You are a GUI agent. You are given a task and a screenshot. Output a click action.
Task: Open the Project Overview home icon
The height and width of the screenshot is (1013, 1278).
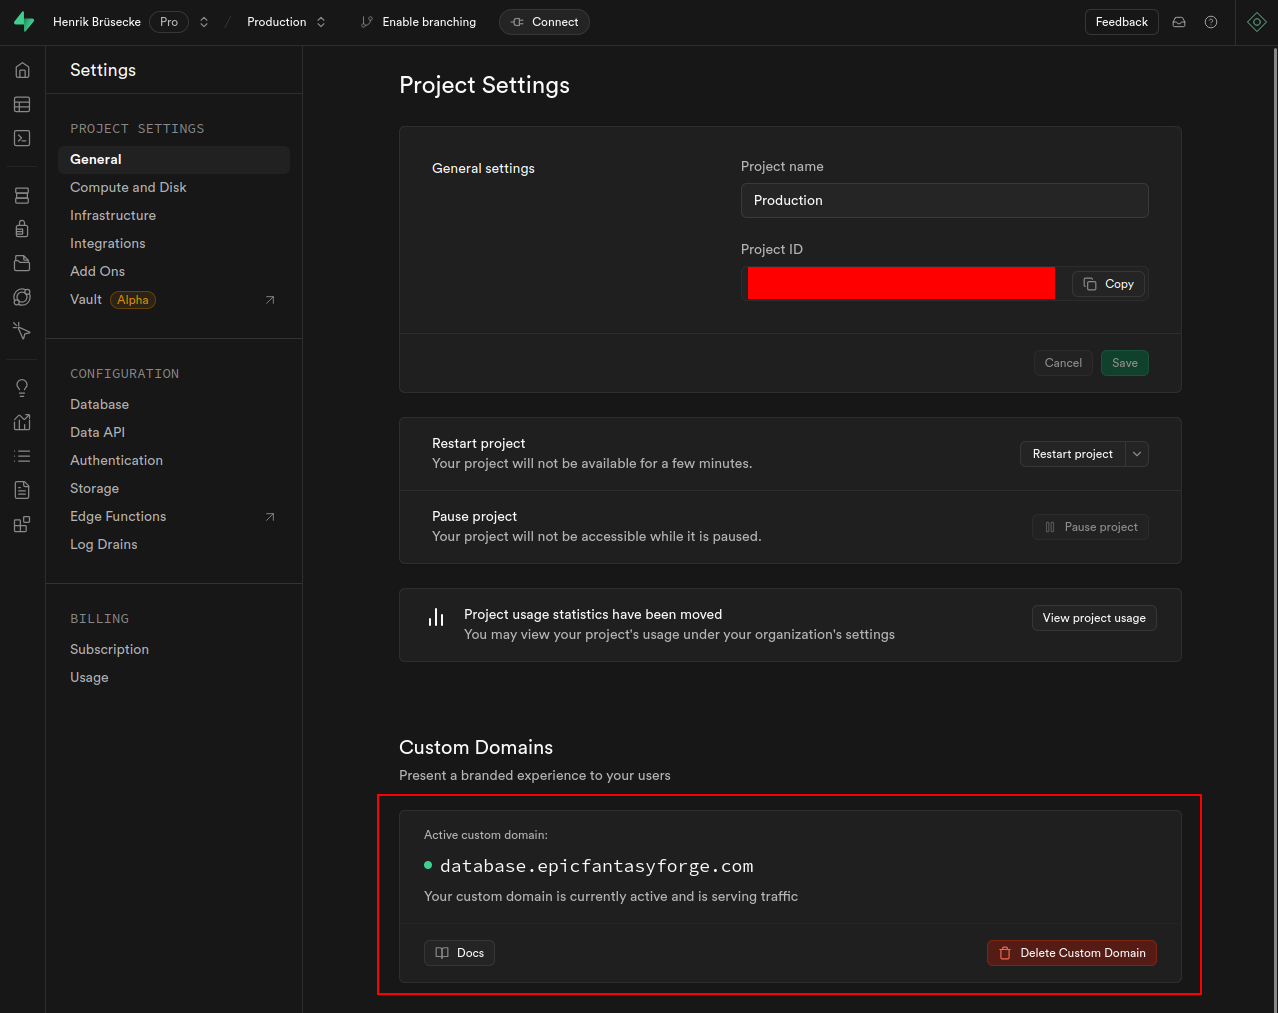pyautogui.click(x=22, y=70)
